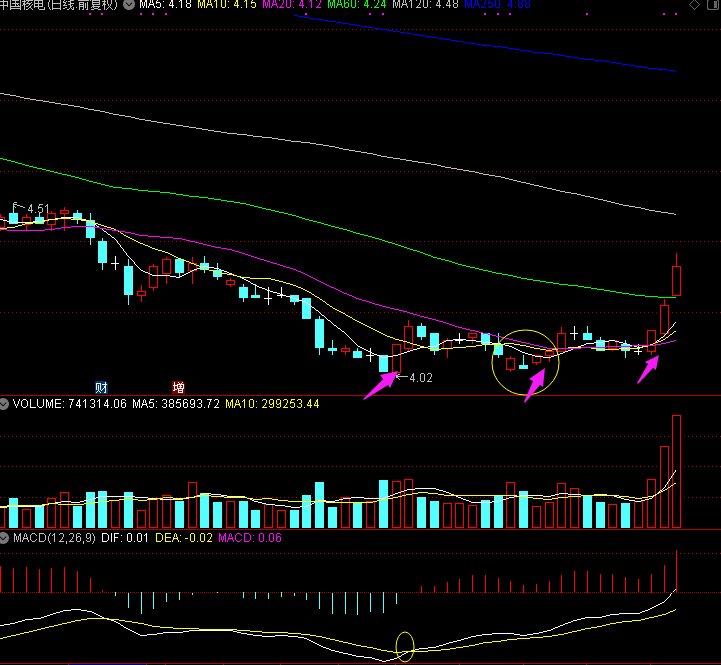Select the MA250: 4.88 indicator label
This screenshot has height=665, width=721.
click(498, 5)
